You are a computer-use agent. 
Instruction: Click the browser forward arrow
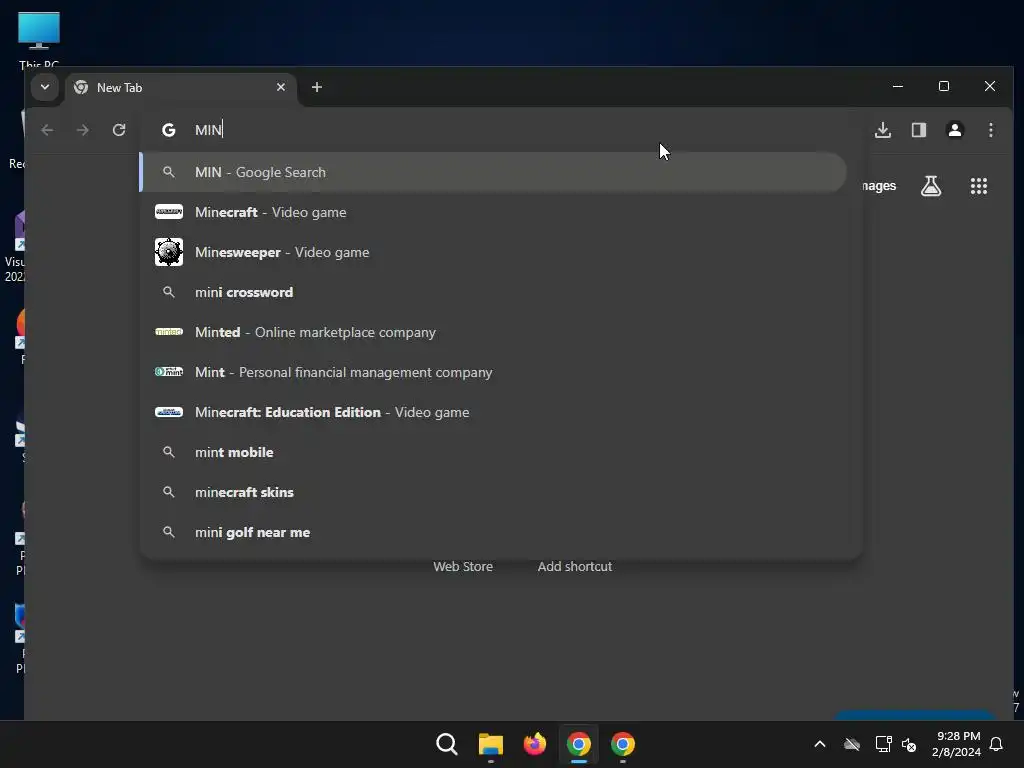click(82, 130)
